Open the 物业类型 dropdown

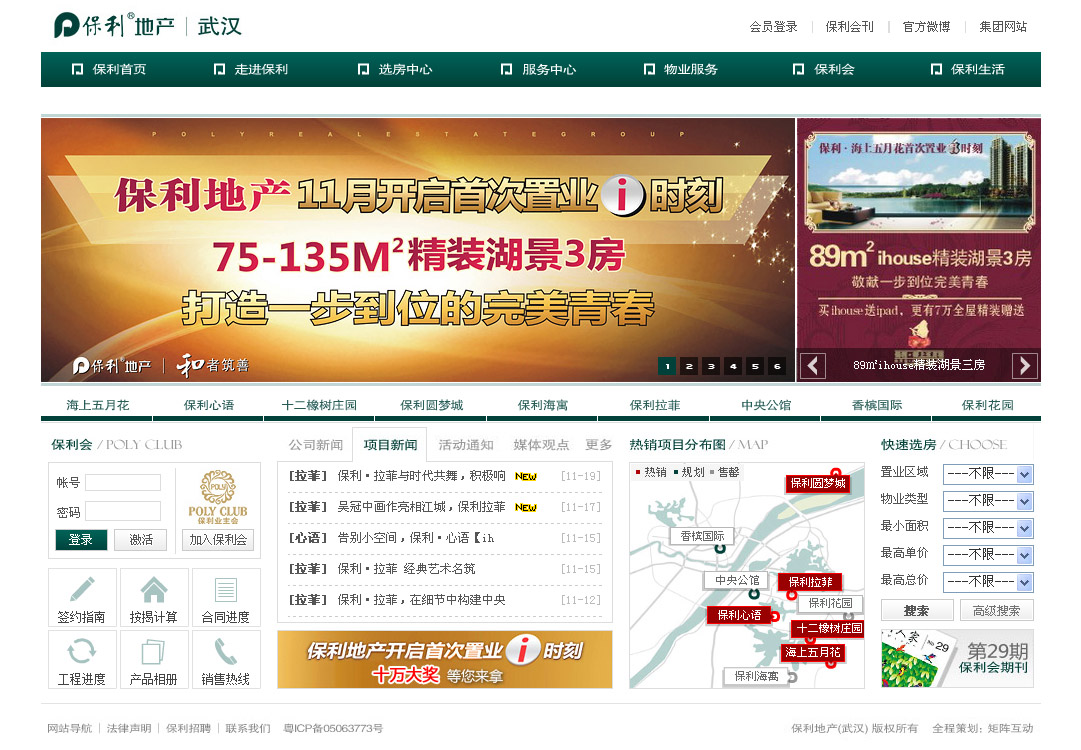[987, 500]
